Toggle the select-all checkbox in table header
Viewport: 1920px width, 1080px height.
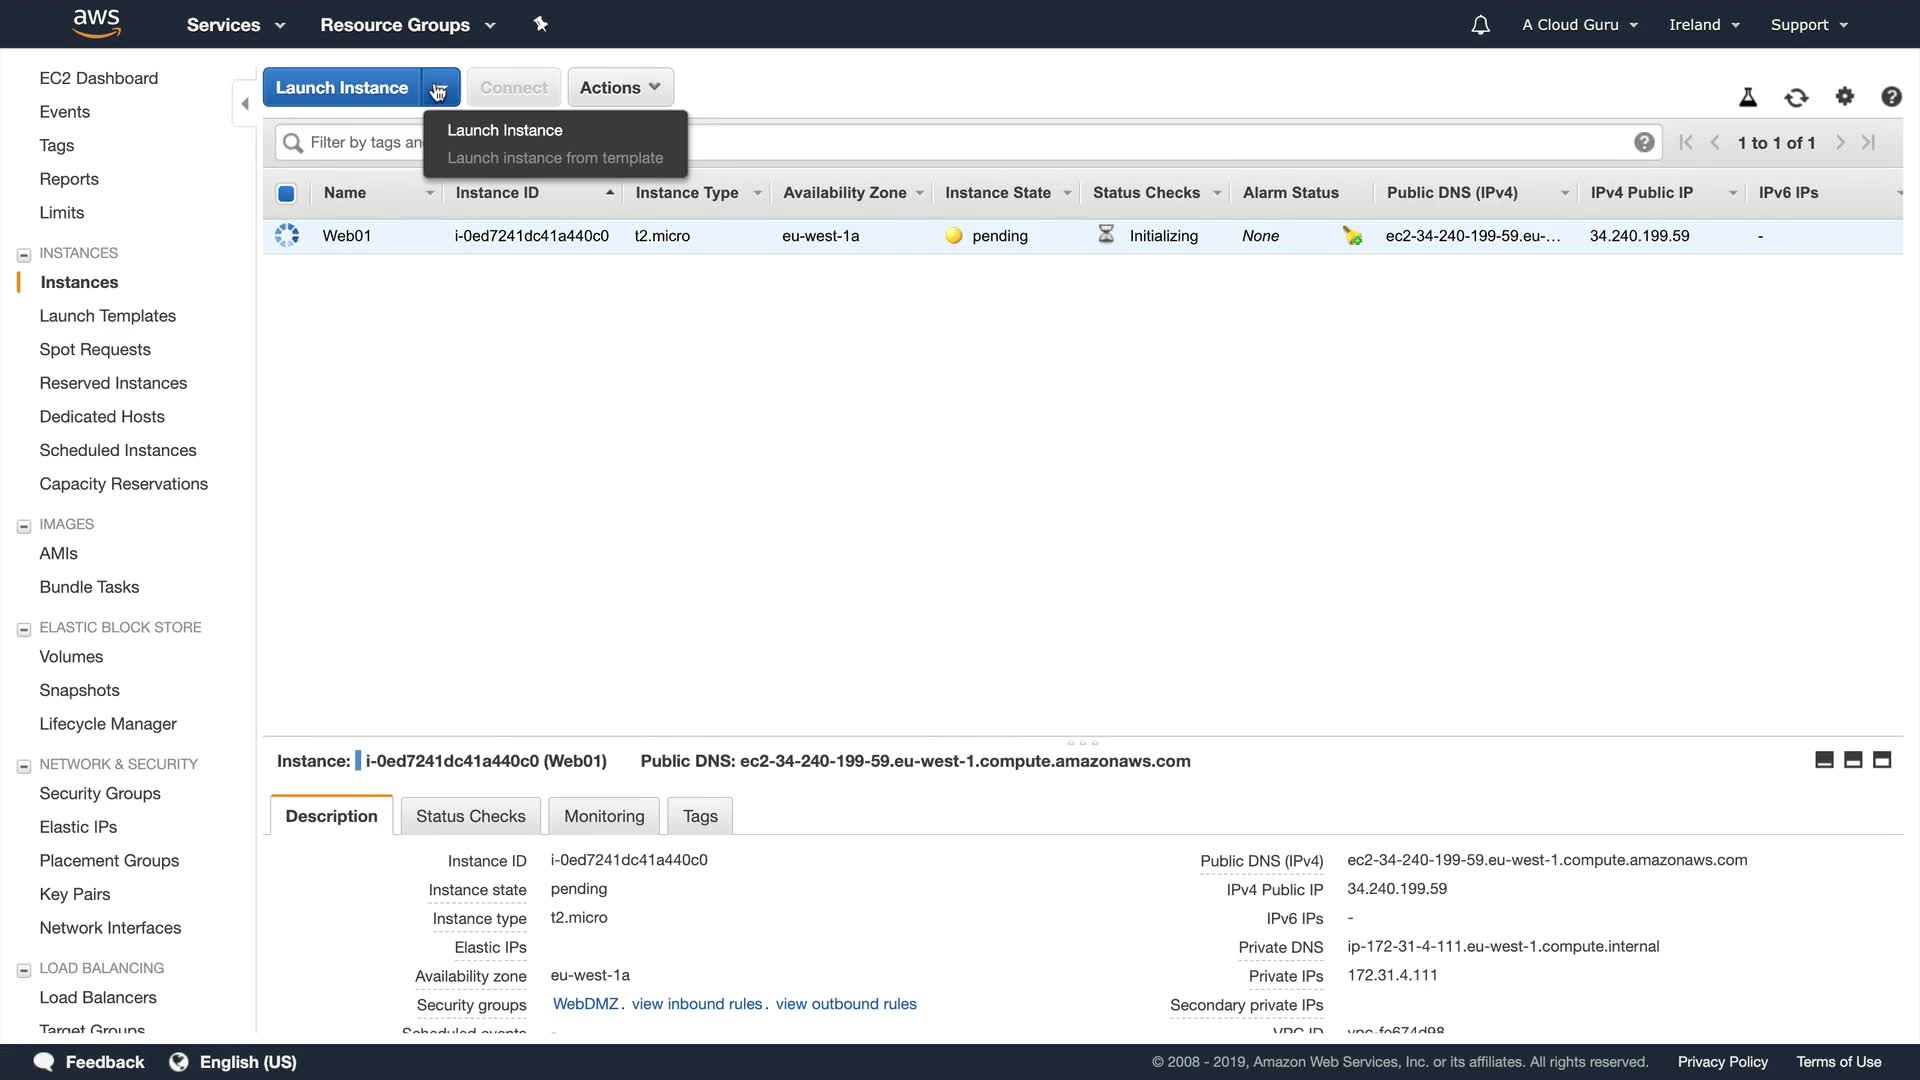286,193
